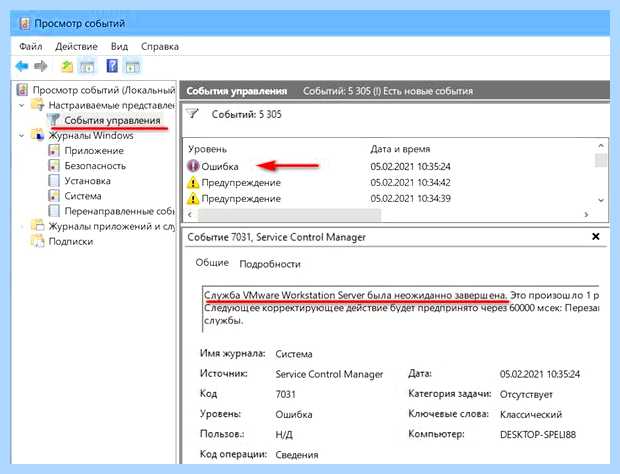Click the Up one level folder icon
This screenshot has height=474, width=620.
click(67, 66)
